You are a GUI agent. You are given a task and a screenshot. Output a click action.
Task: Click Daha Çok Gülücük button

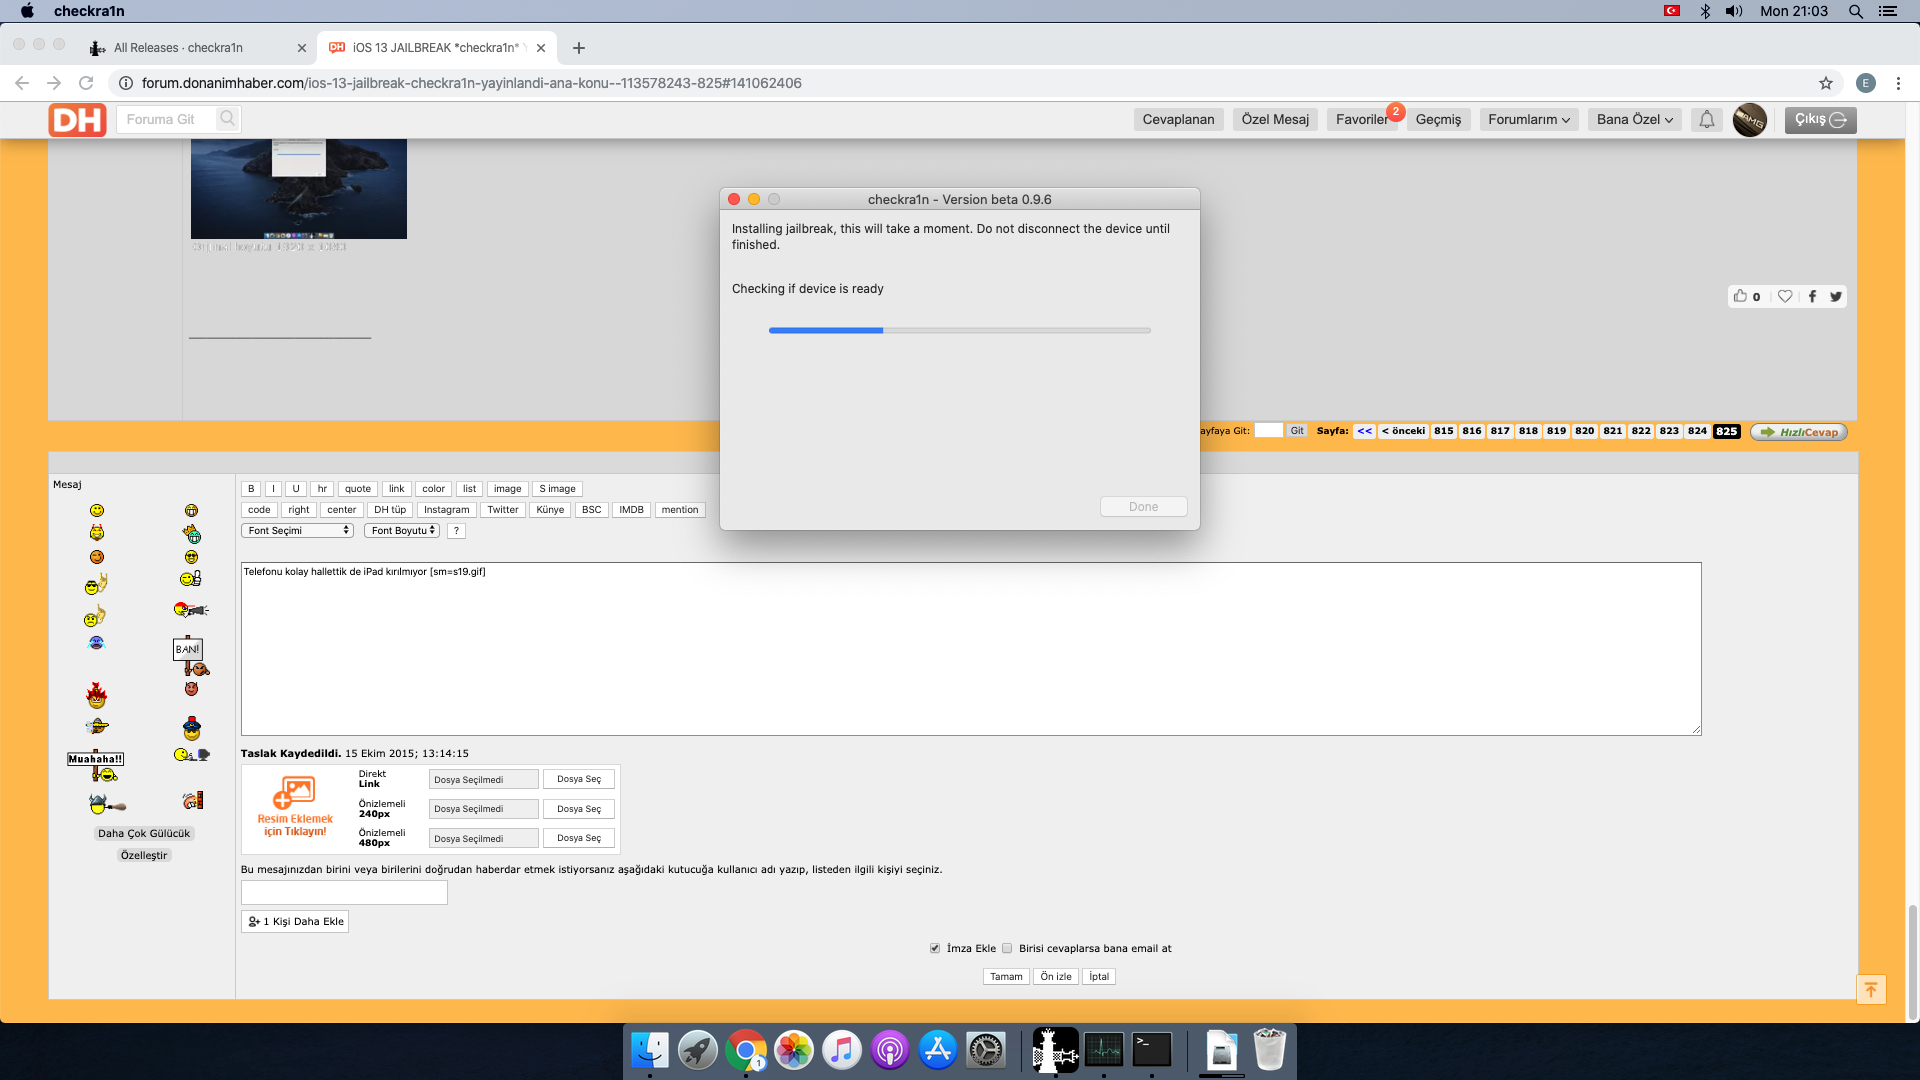click(x=144, y=833)
